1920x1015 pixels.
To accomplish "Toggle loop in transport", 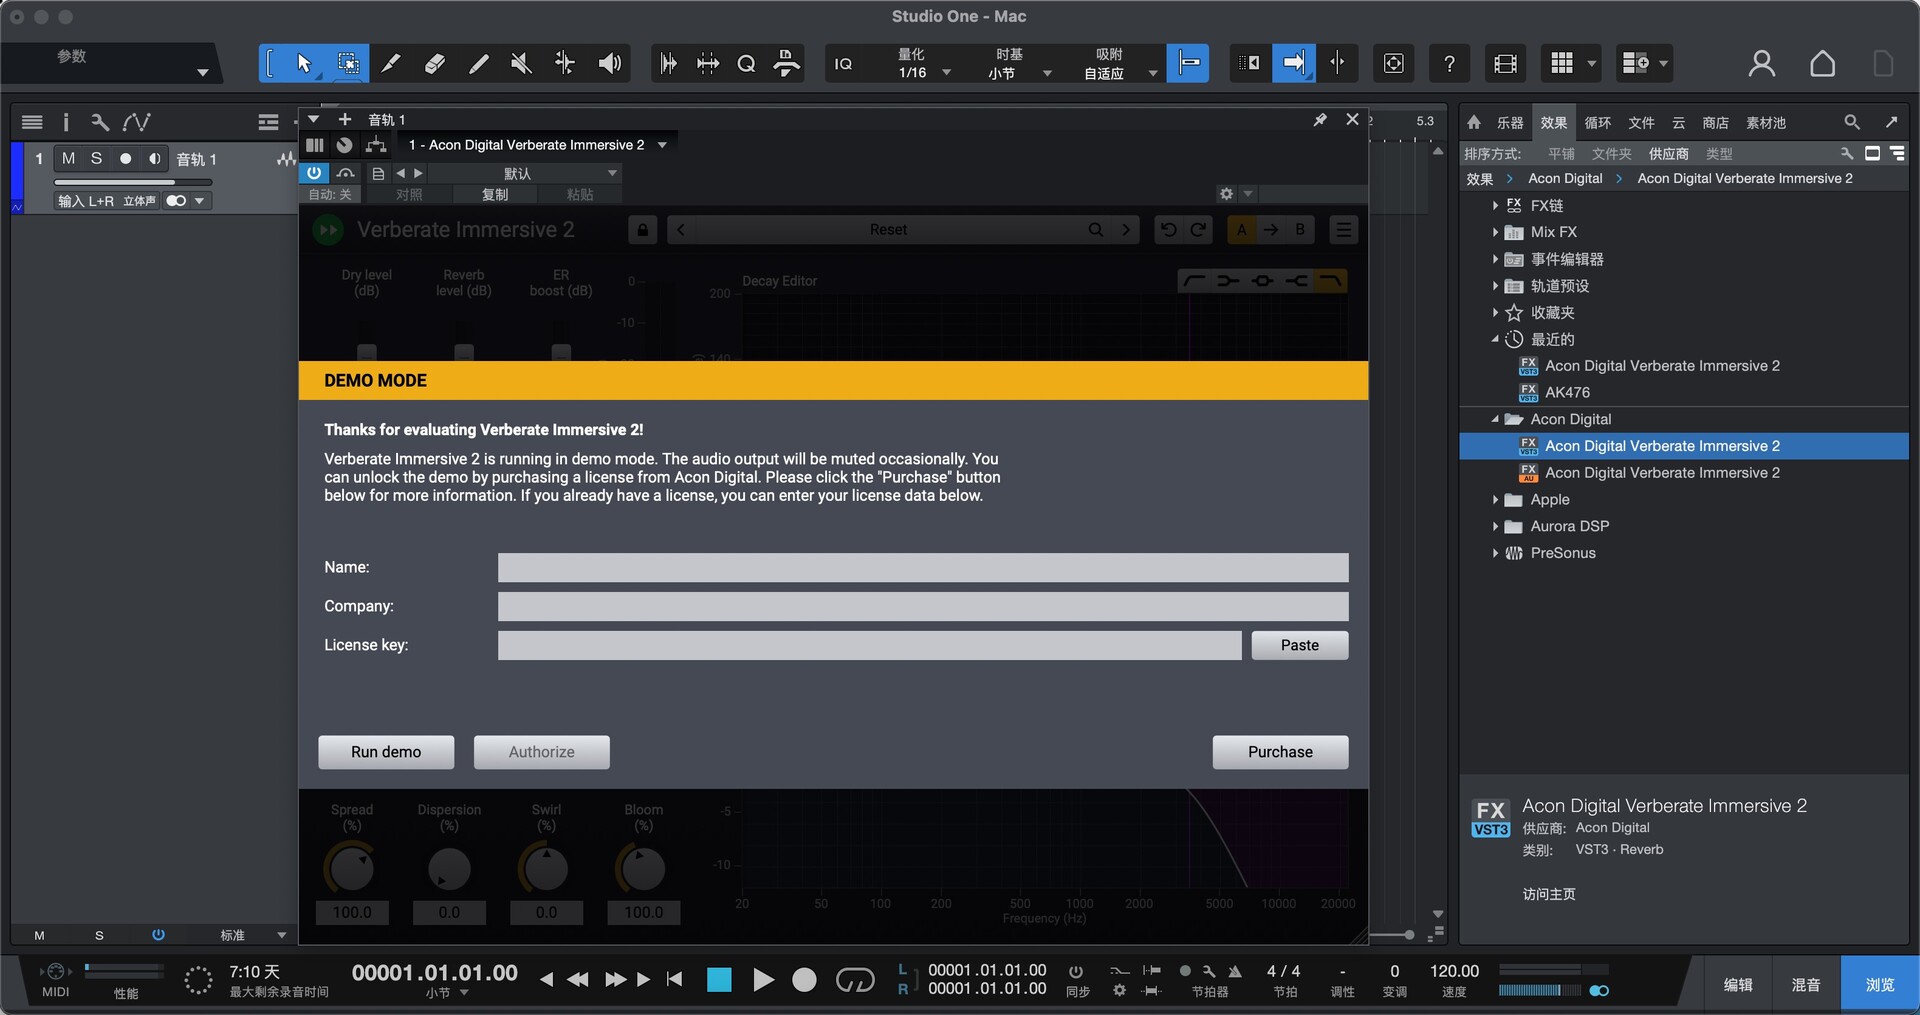I will (855, 980).
